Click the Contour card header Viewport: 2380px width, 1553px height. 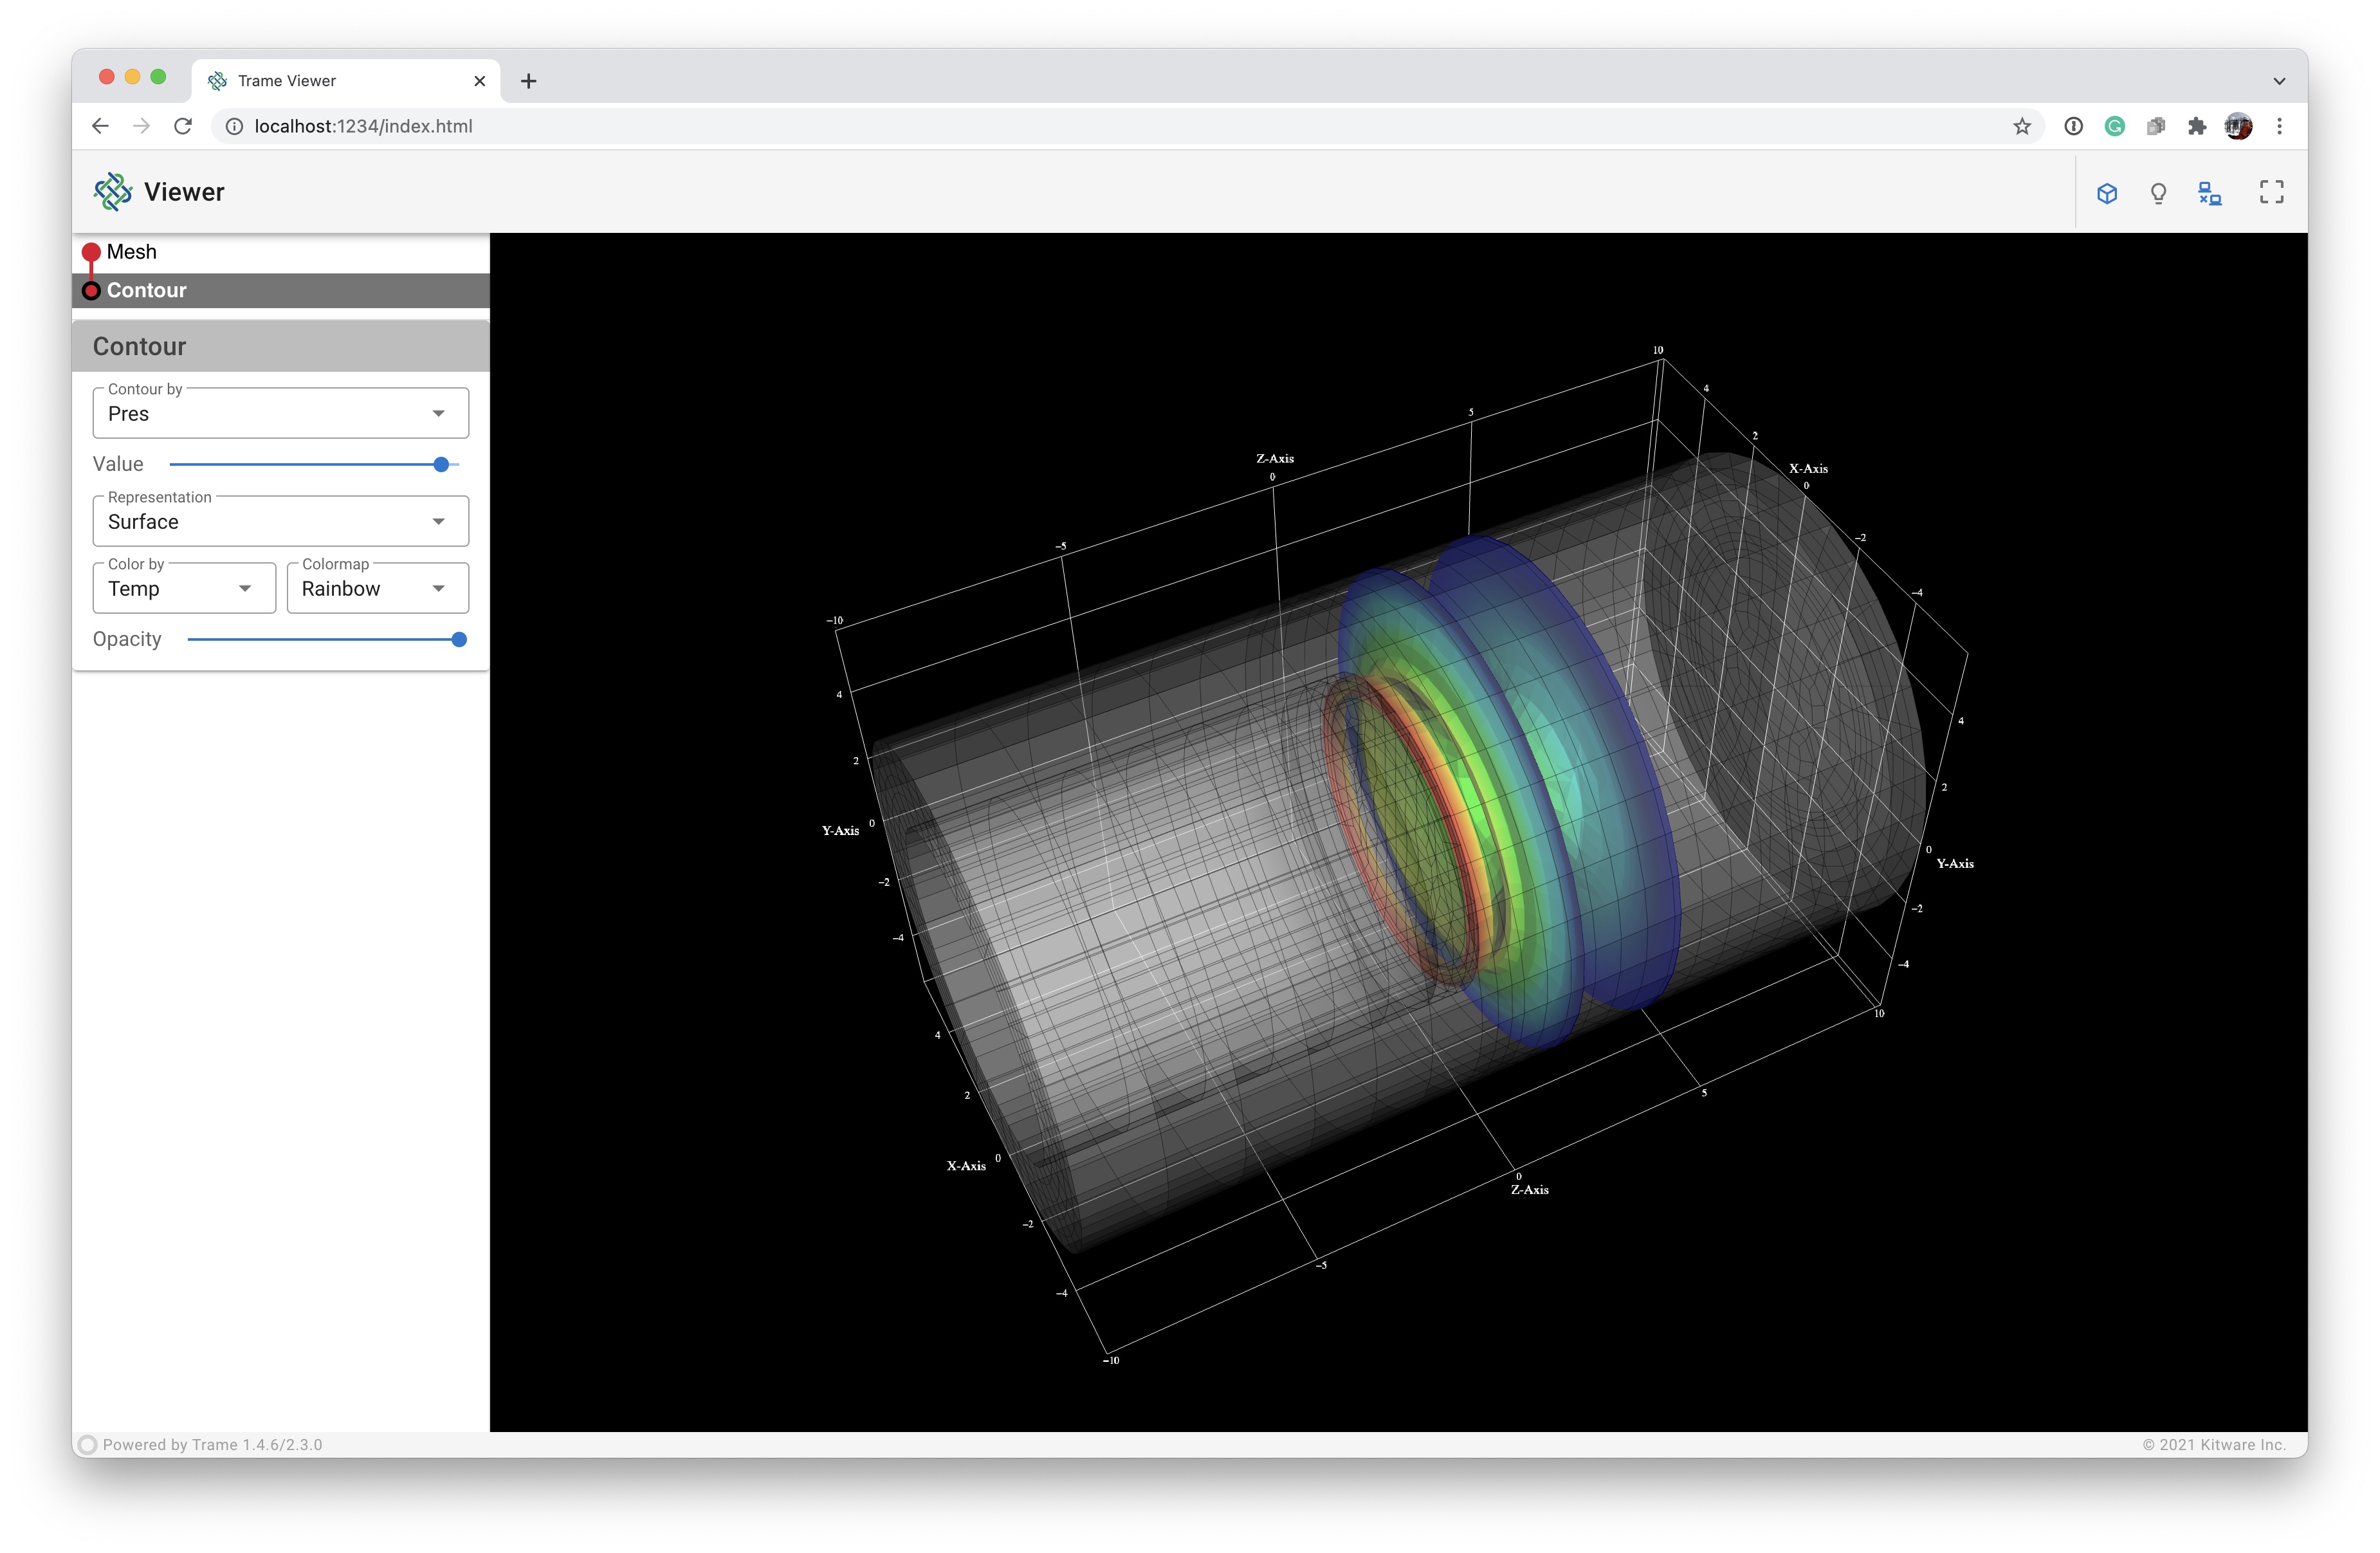click(281, 346)
